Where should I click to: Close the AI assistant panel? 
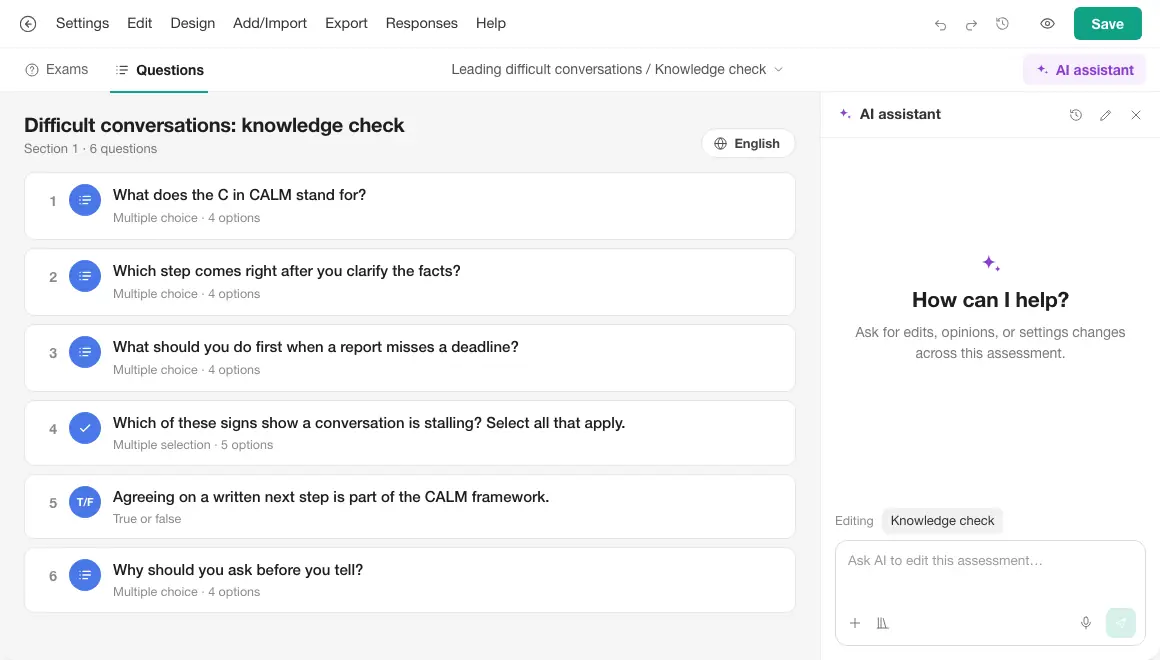coord(1136,115)
